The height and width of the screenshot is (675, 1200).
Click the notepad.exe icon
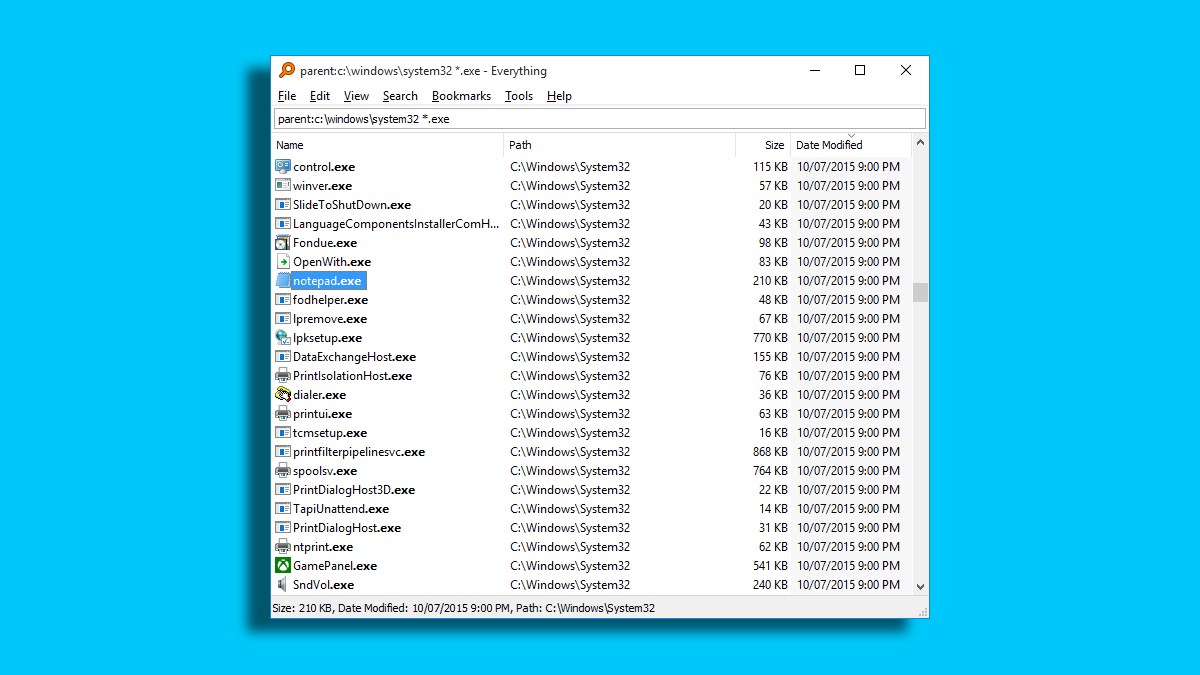tap(283, 281)
